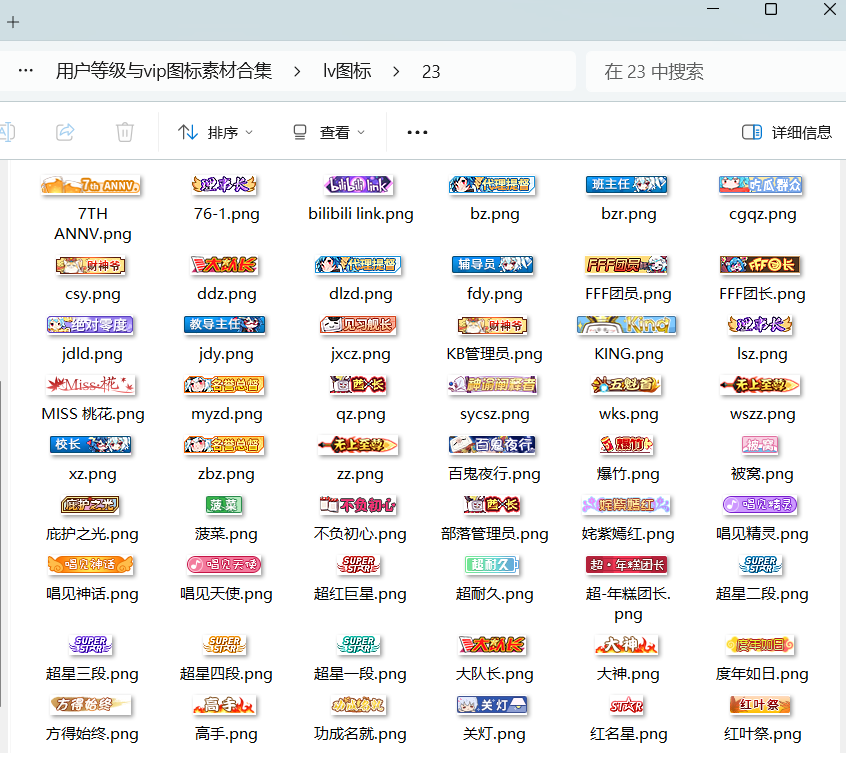Open the 查看 view dropdown
Viewport: 846px width, 757px height.
[x=328, y=132]
